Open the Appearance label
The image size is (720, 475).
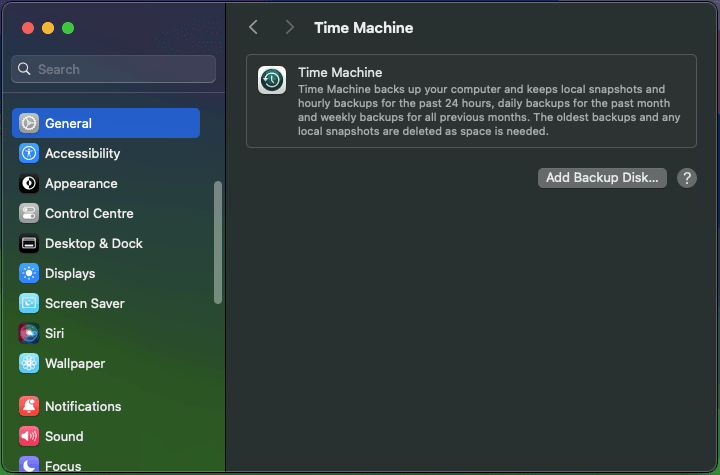tap(81, 183)
